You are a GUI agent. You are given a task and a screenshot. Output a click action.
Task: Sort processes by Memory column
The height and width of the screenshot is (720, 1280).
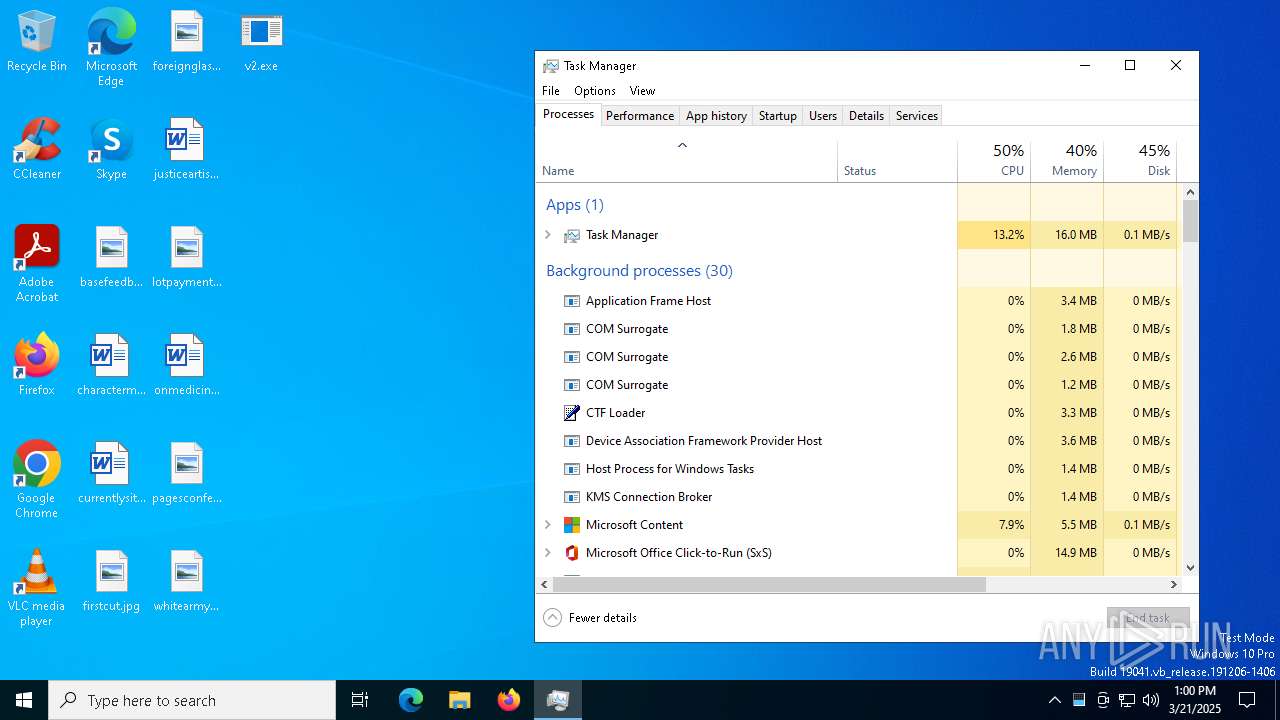1067,160
